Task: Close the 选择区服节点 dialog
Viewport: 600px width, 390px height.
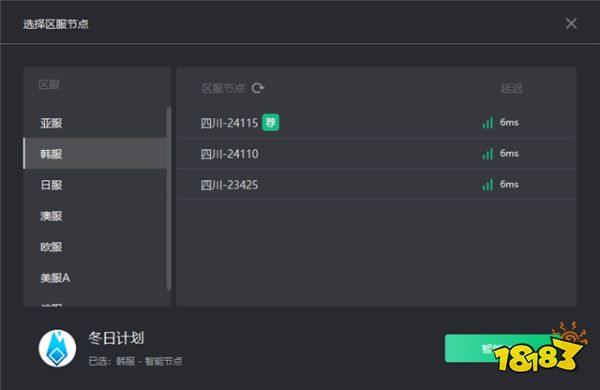Action: point(571,23)
